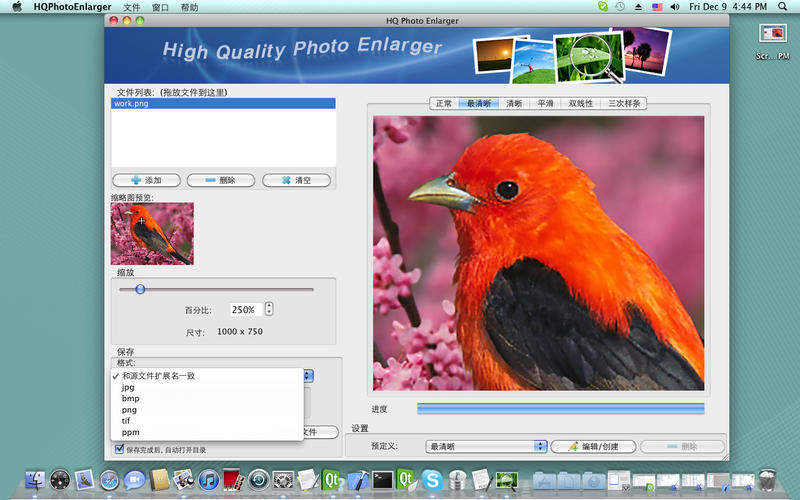Open the 预定义 preset dropdown
The image size is (800, 500).
pyautogui.click(x=486, y=446)
